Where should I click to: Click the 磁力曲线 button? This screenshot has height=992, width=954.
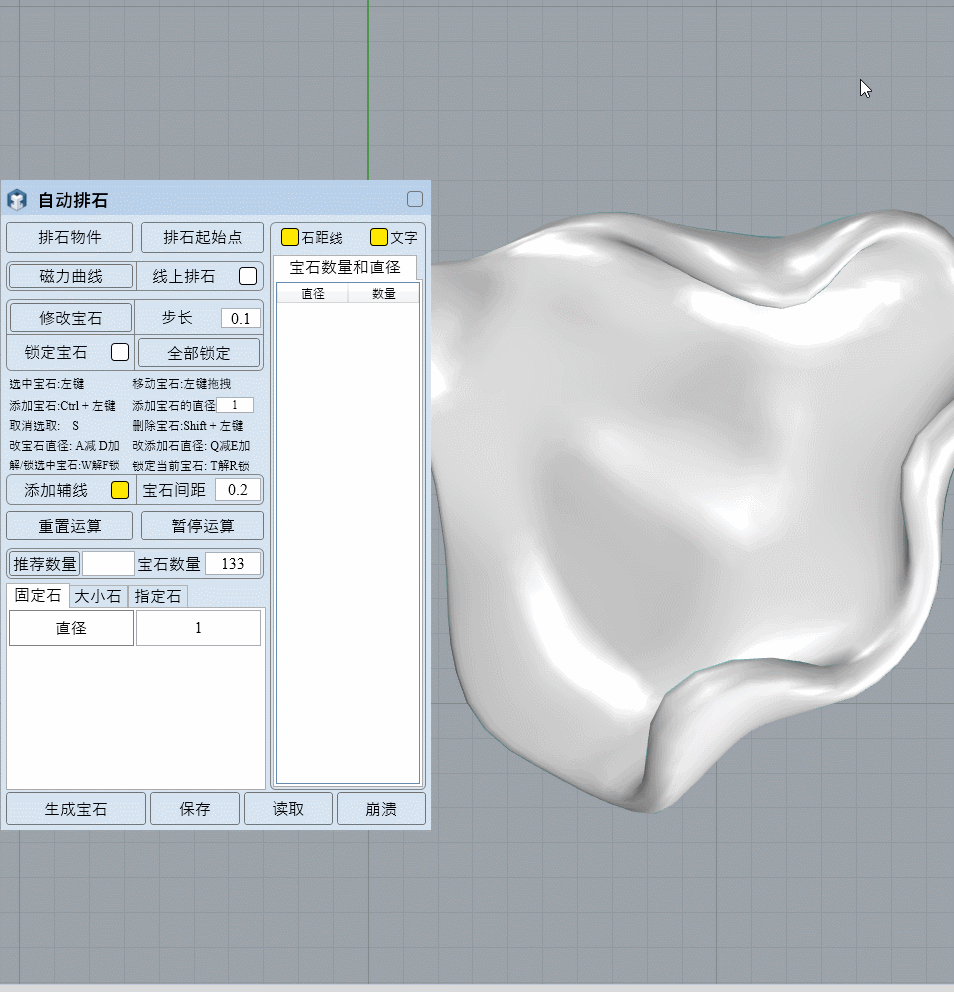tap(71, 276)
